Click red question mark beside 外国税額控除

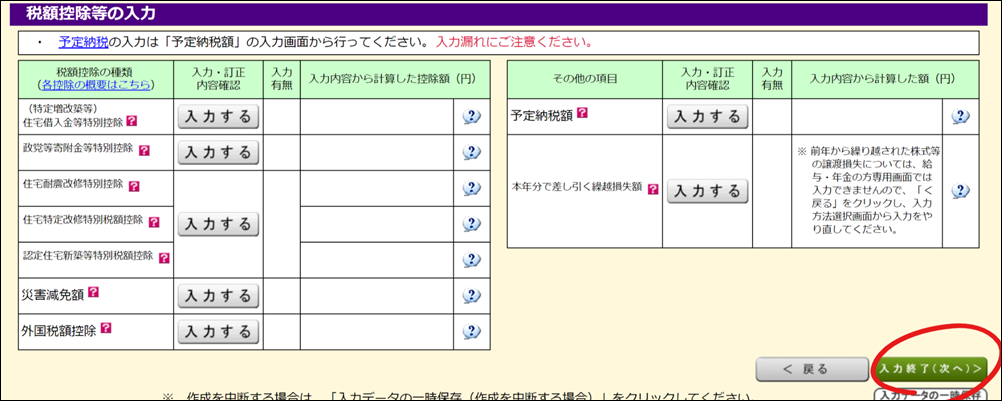106,328
